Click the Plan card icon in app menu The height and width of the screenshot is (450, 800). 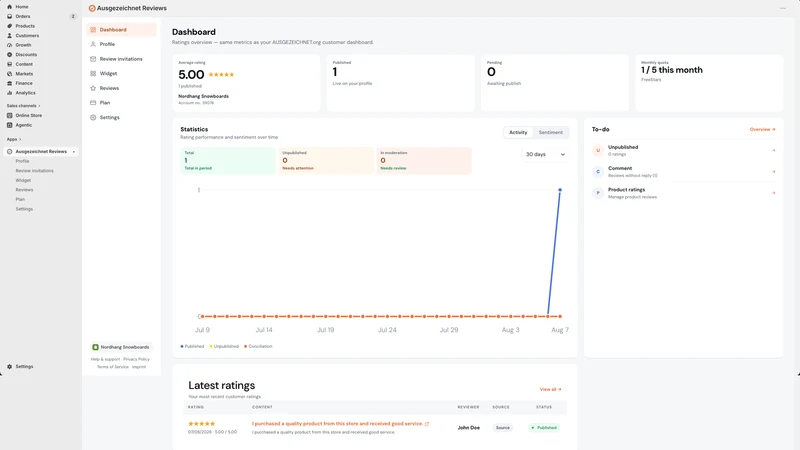[x=93, y=103]
